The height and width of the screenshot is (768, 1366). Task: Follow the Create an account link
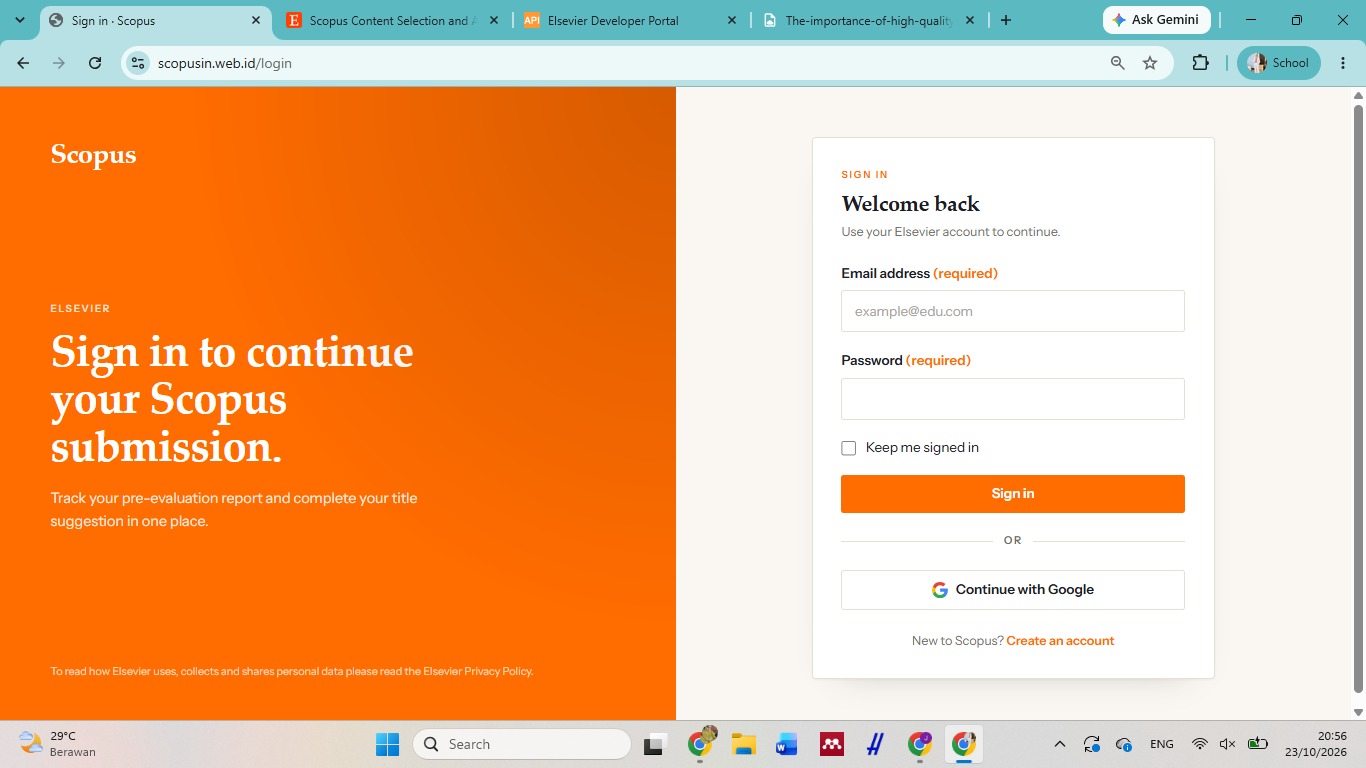pos(1060,641)
